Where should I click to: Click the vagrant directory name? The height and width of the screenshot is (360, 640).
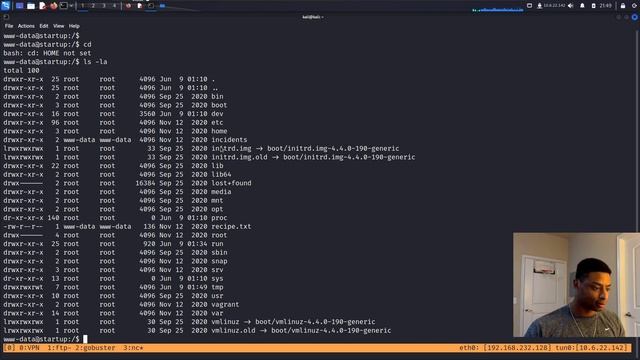click(225, 304)
